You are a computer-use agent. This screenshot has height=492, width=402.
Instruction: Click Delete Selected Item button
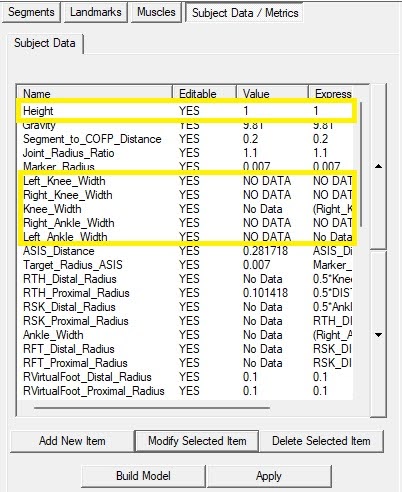321,441
